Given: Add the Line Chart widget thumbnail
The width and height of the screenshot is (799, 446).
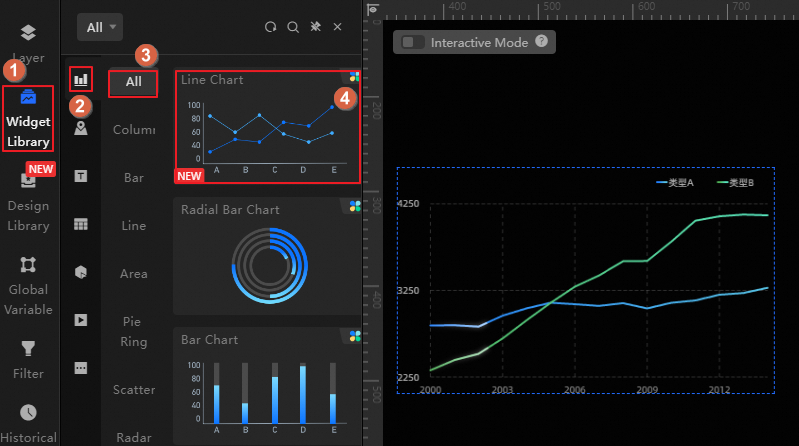Looking at the screenshot, I should point(268,127).
